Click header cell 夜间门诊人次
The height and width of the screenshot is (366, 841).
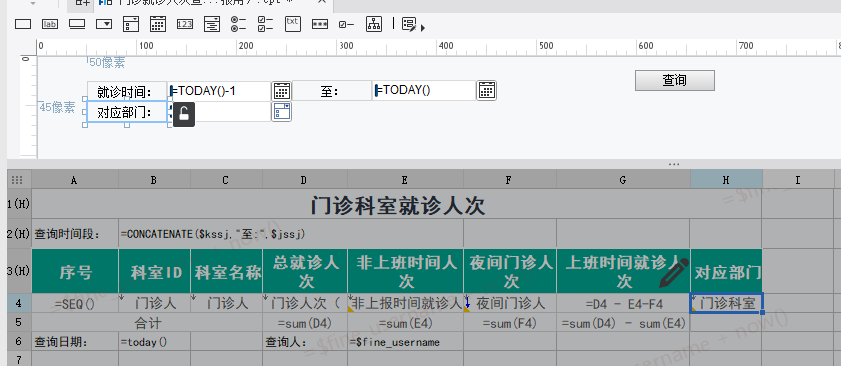pos(510,272)
